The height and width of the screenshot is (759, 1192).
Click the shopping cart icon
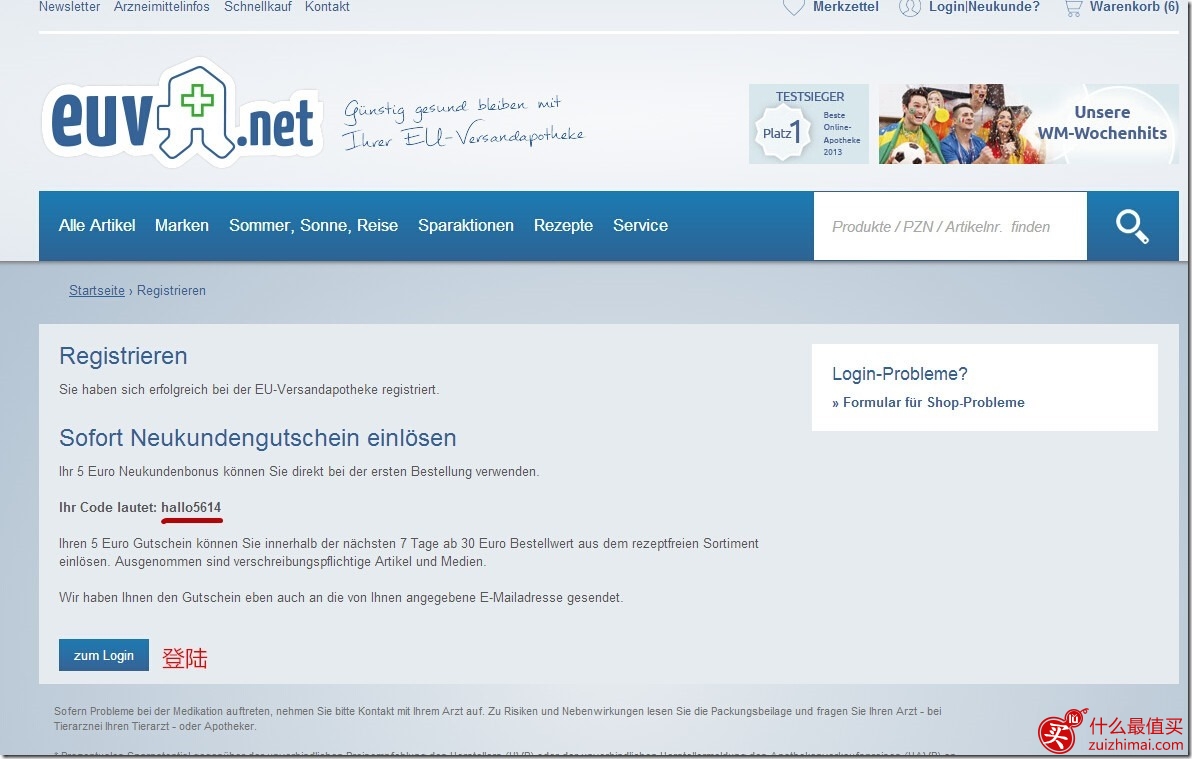click(1073, 8)
